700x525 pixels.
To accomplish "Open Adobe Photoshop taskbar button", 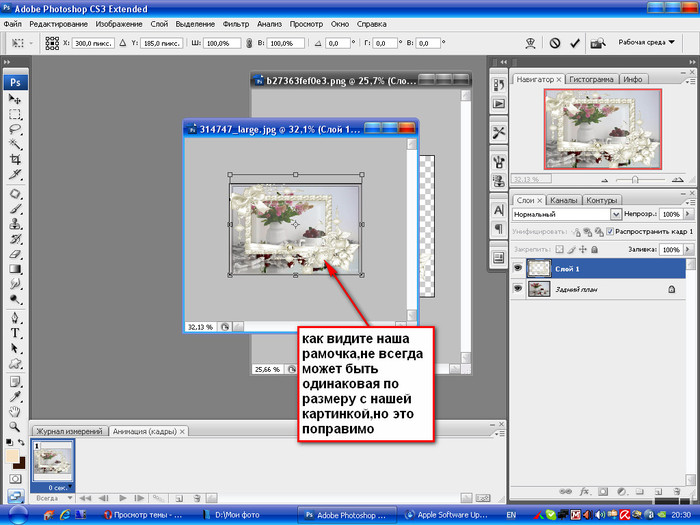I will click(x=346, y=515).
